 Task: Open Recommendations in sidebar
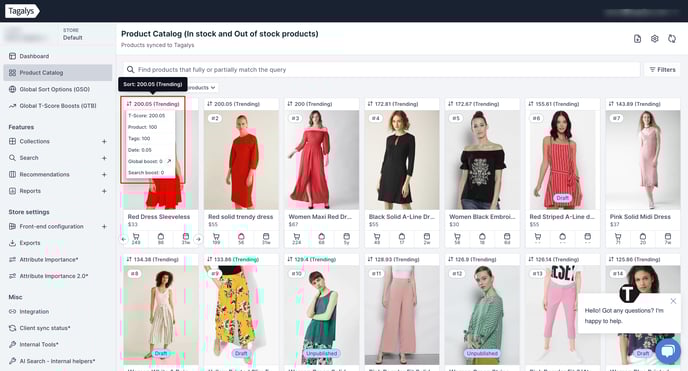pyautogui.click(x=44, y=175)
